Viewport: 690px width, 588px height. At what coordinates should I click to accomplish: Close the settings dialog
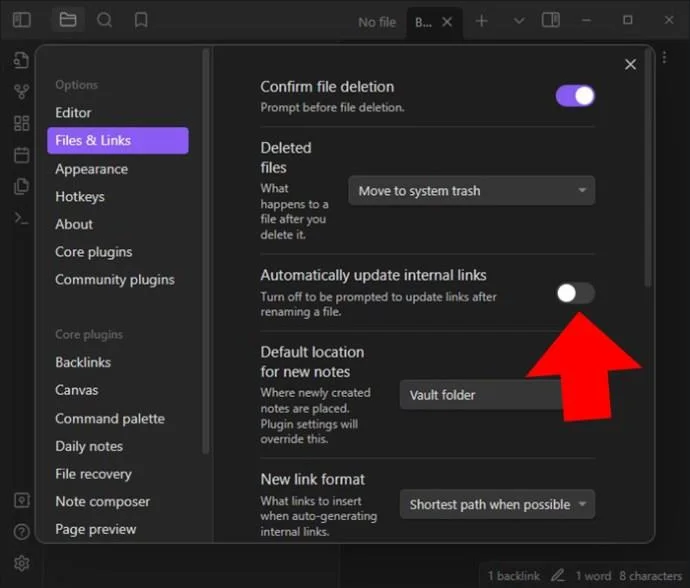630,65
